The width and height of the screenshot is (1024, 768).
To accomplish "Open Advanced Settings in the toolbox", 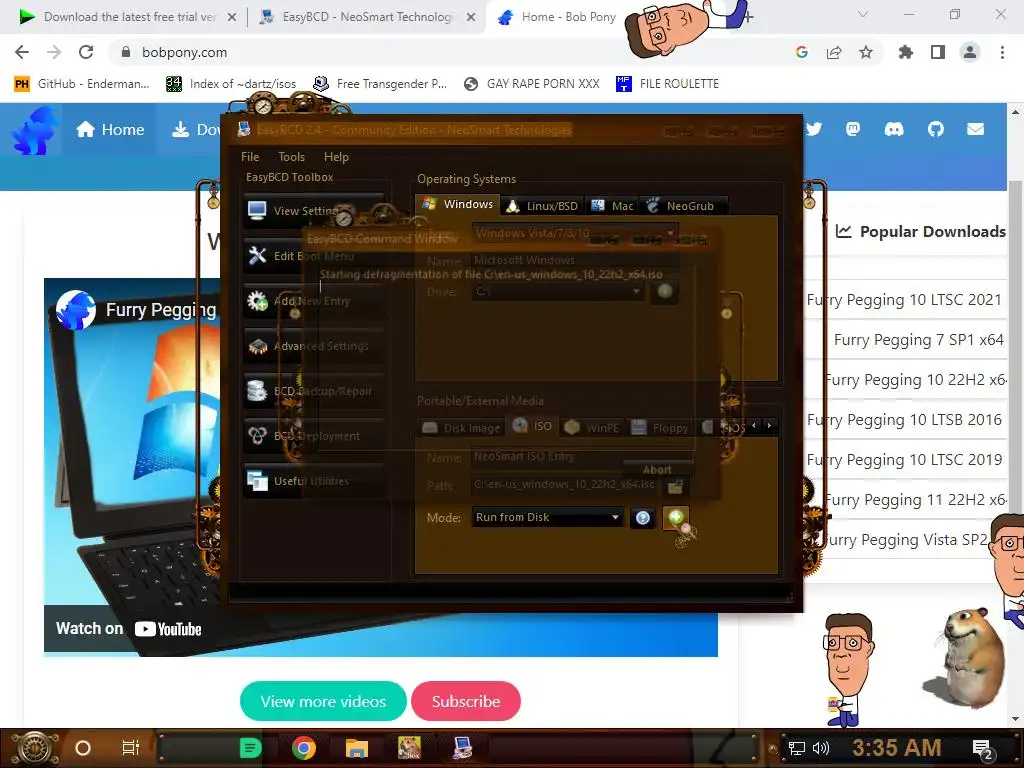I will pos(313,346).
